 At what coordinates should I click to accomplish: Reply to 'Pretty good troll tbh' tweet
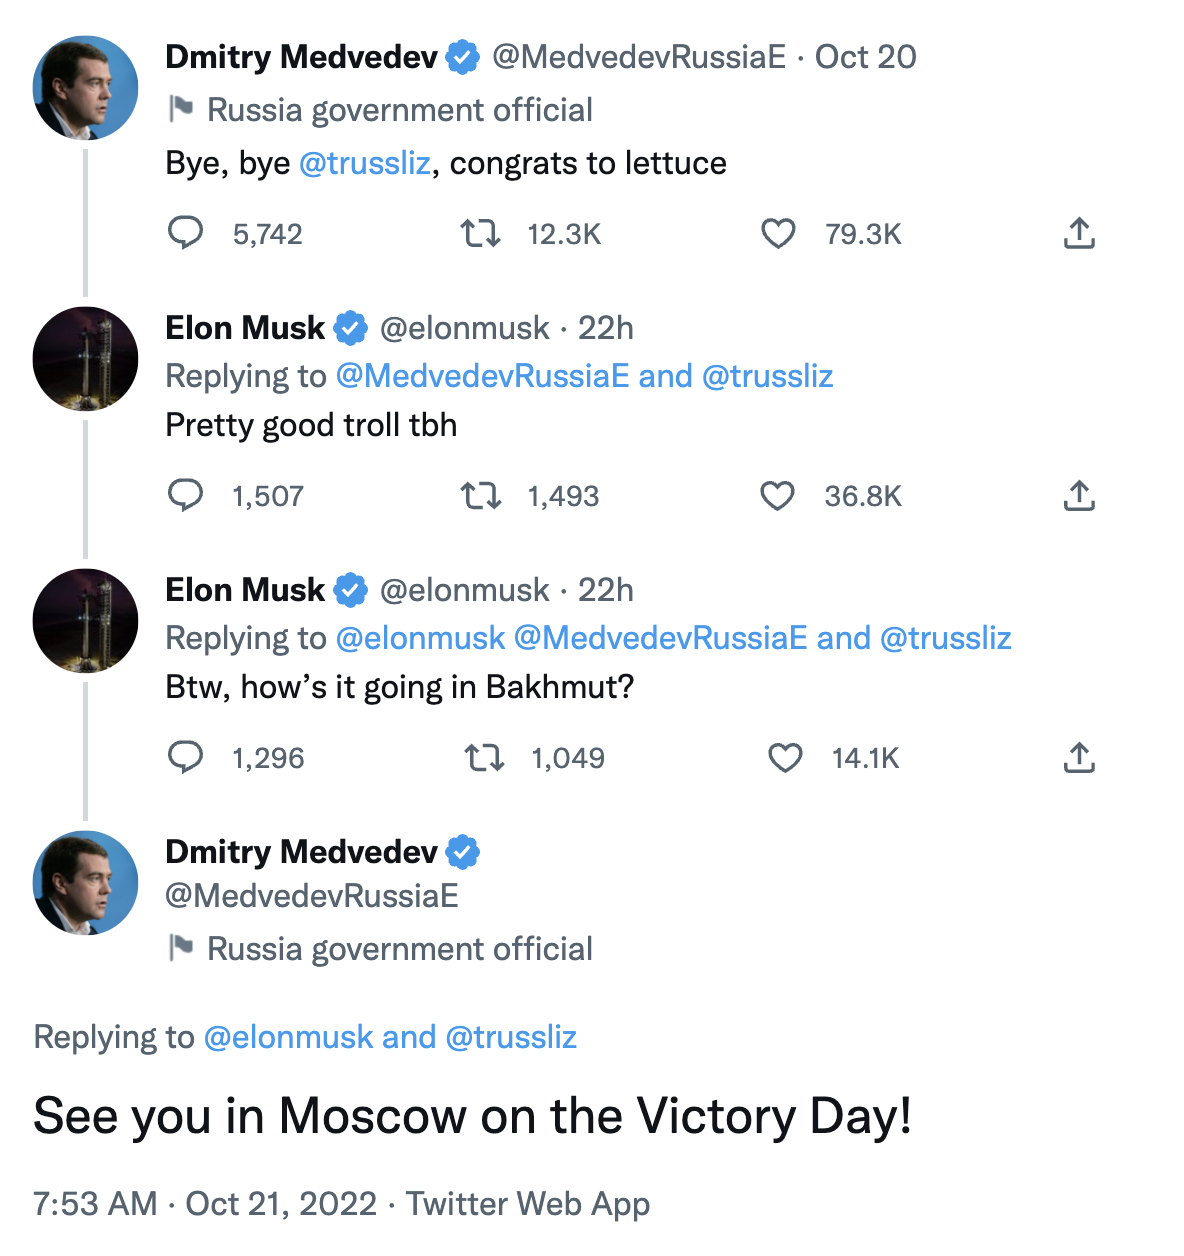[x=185, y=495]
